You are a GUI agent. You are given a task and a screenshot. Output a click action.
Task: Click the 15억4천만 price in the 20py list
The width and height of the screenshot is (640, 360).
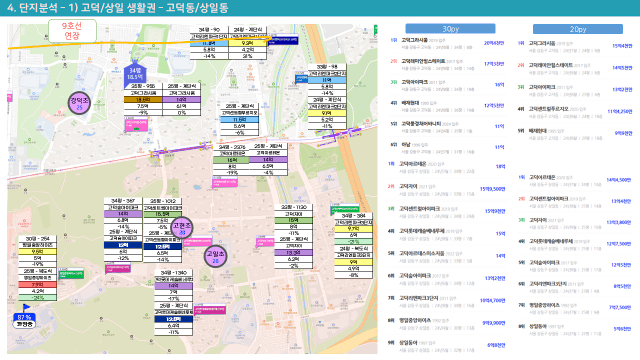622,46
